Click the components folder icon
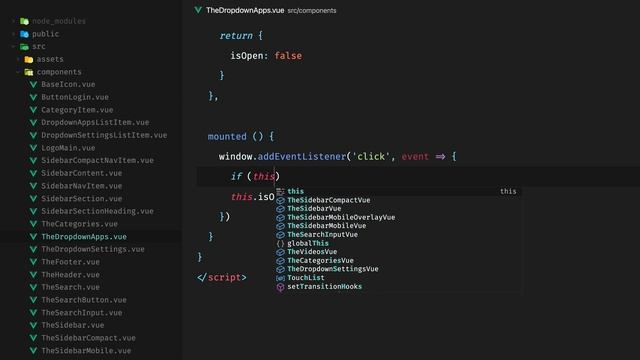 tap(29, 72)
